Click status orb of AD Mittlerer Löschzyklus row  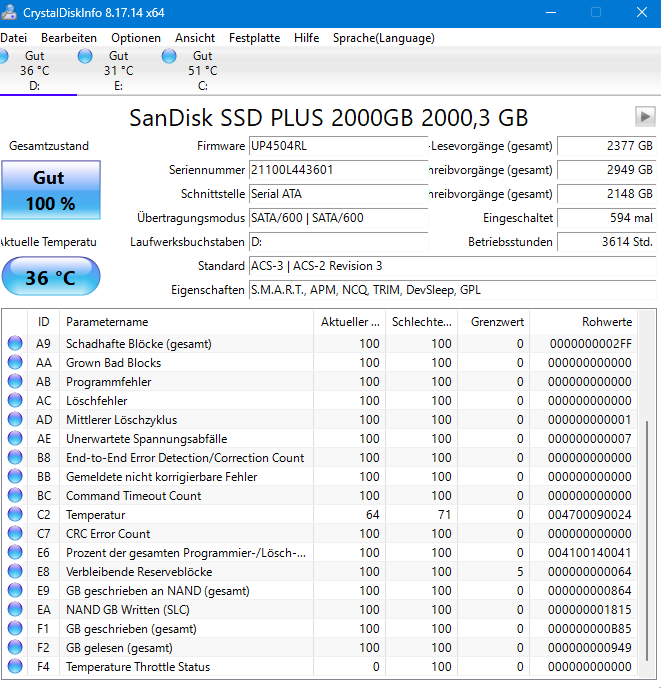15,419
